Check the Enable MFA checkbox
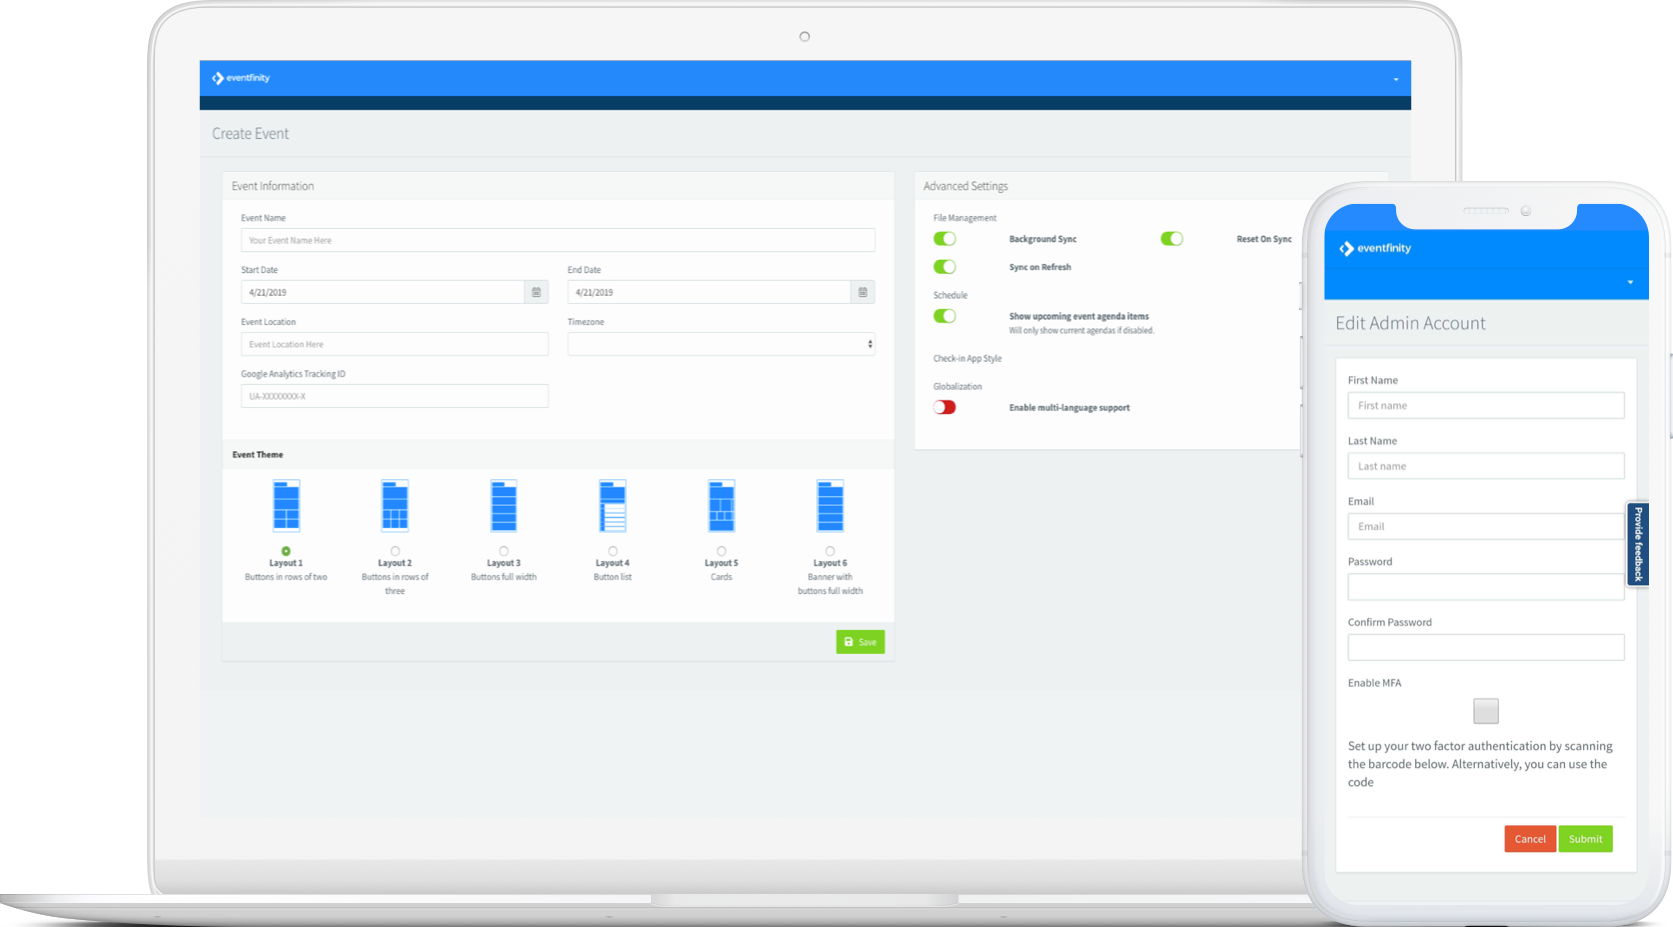 point(1486,711)
